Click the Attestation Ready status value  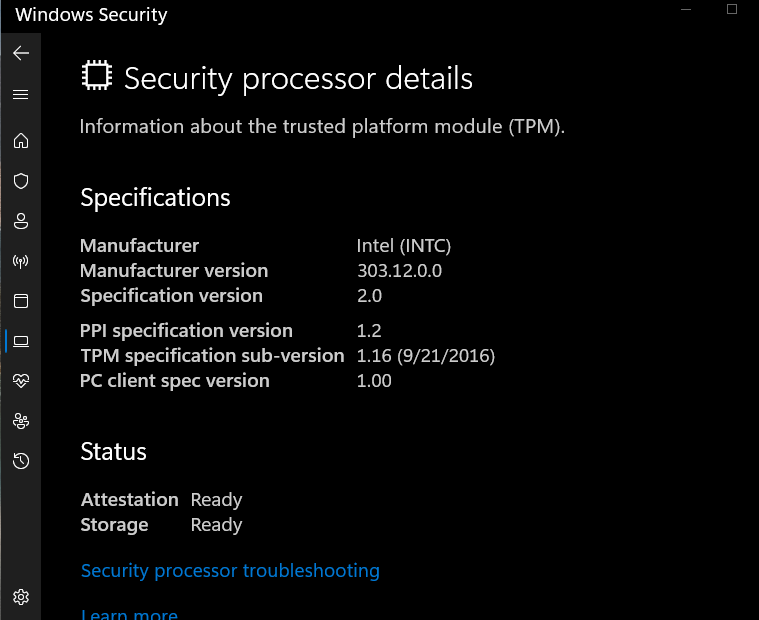tap(216, 500)
